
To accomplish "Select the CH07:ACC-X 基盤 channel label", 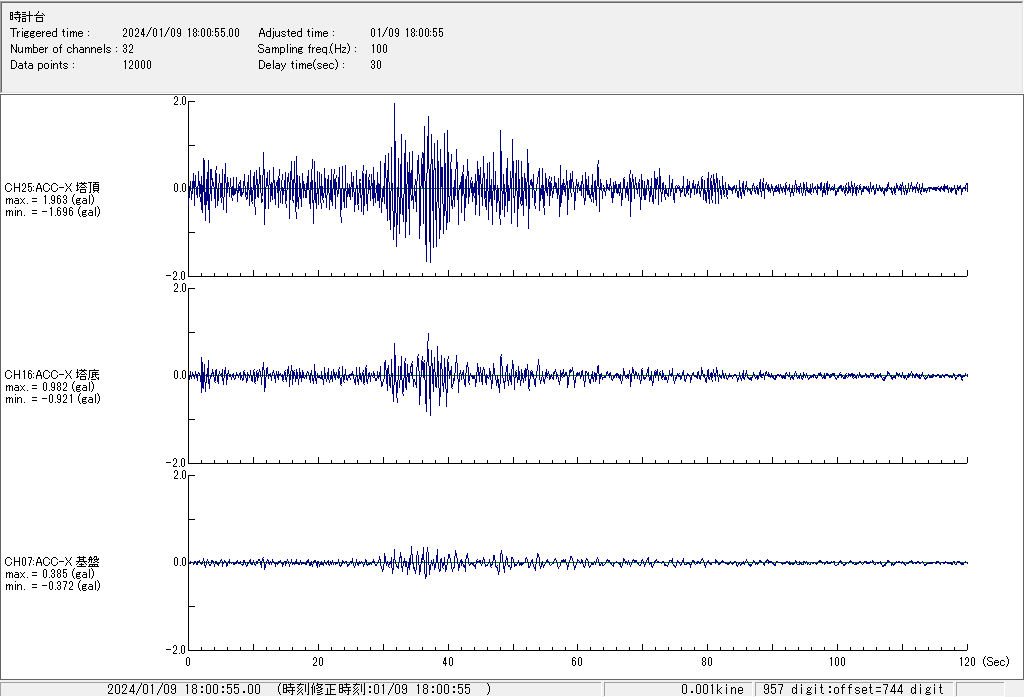I will [x=52, y=562].
